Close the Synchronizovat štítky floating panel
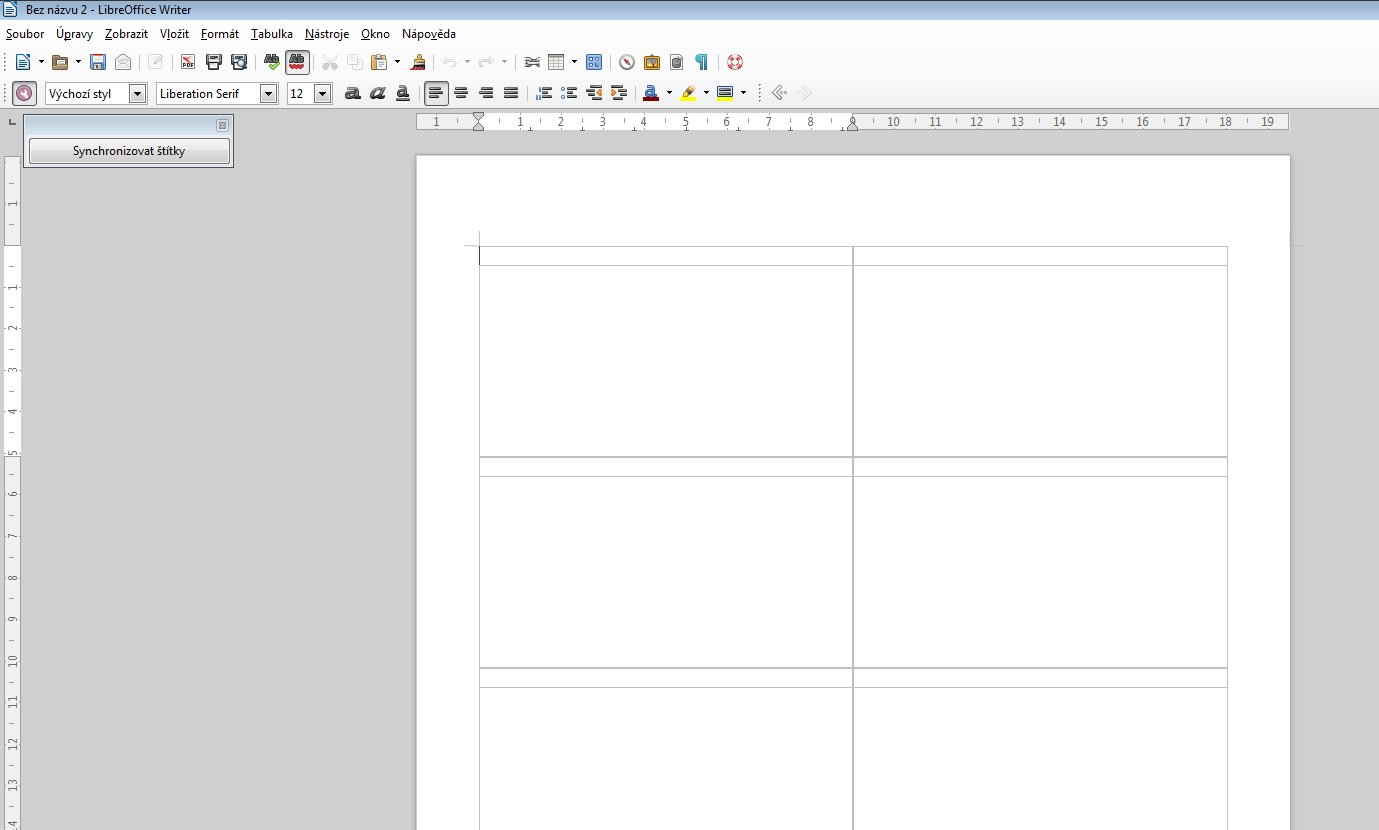The height and width of the screenshot is (830, 1379). coord(222,125)
